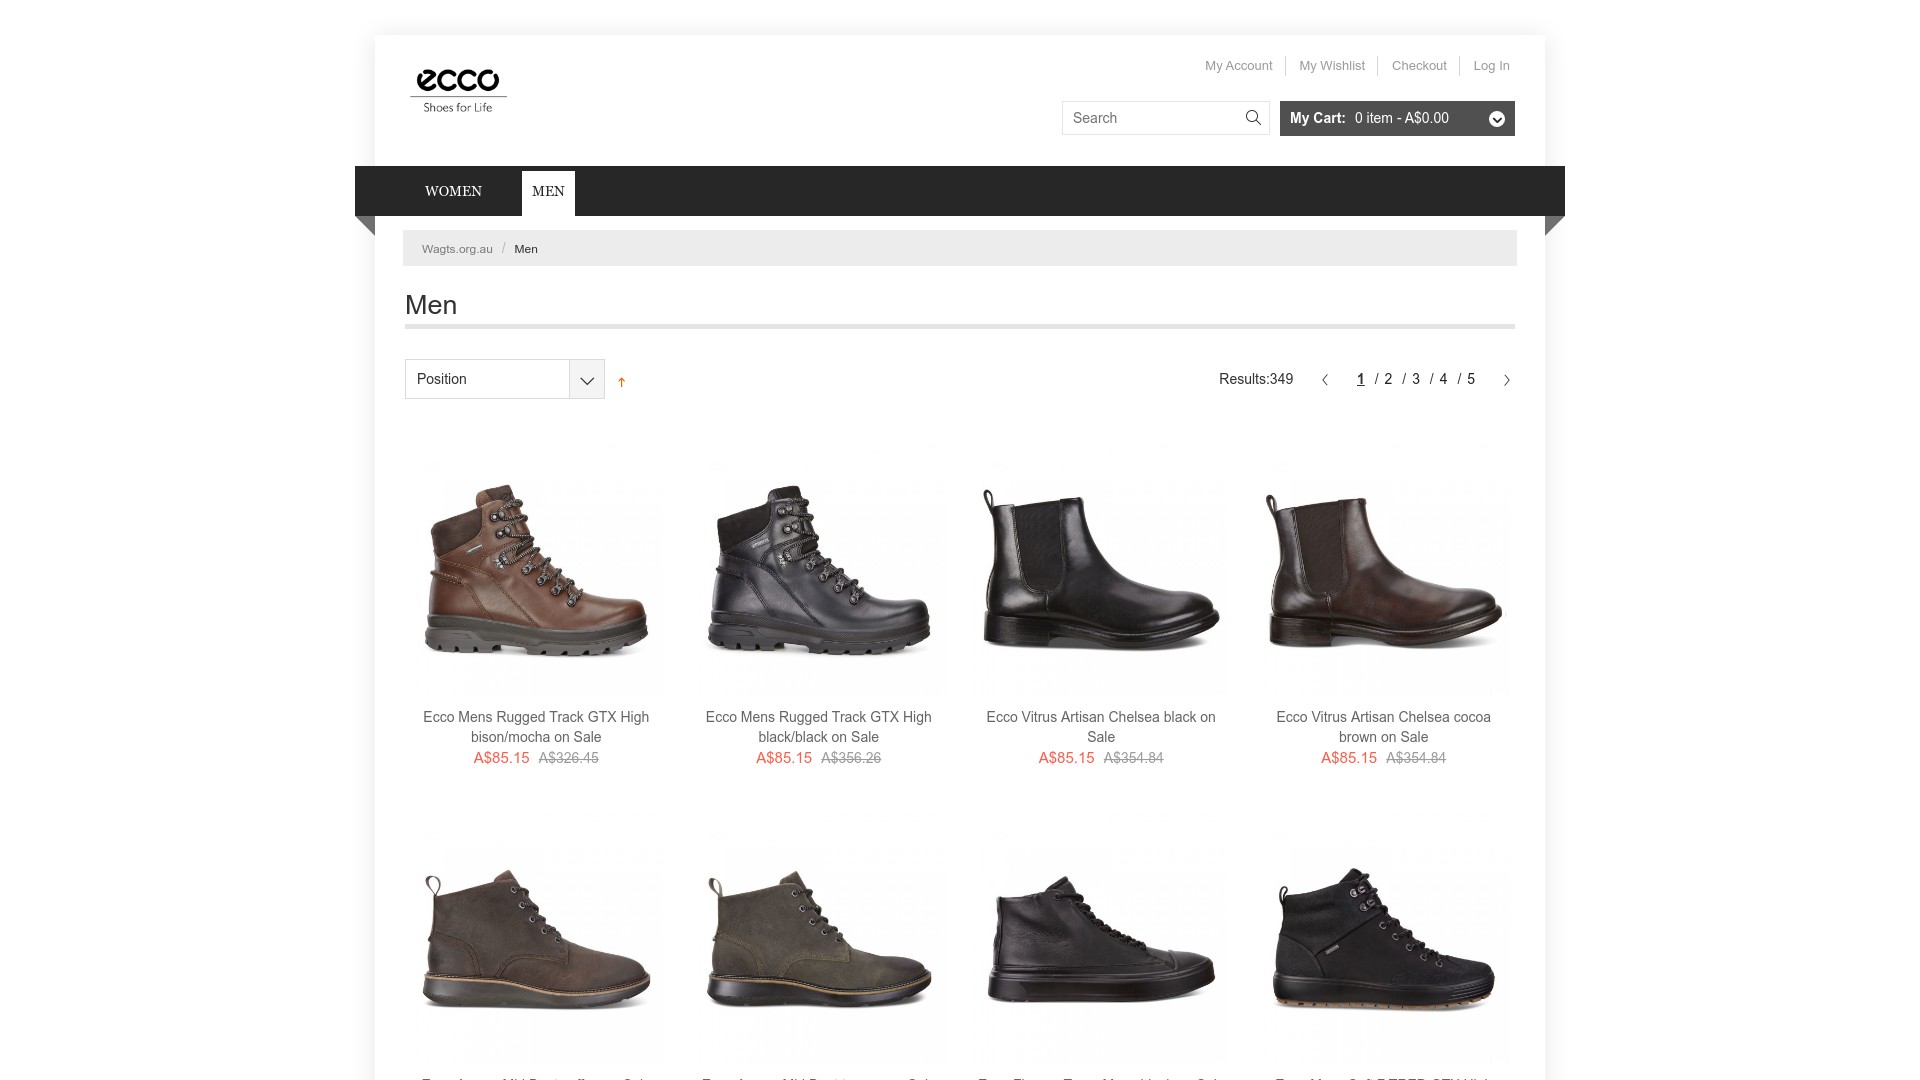Open black GTX high sneaker with gum sole
This screenshot has height=1080, width=1920.
tap(1384, 940)
